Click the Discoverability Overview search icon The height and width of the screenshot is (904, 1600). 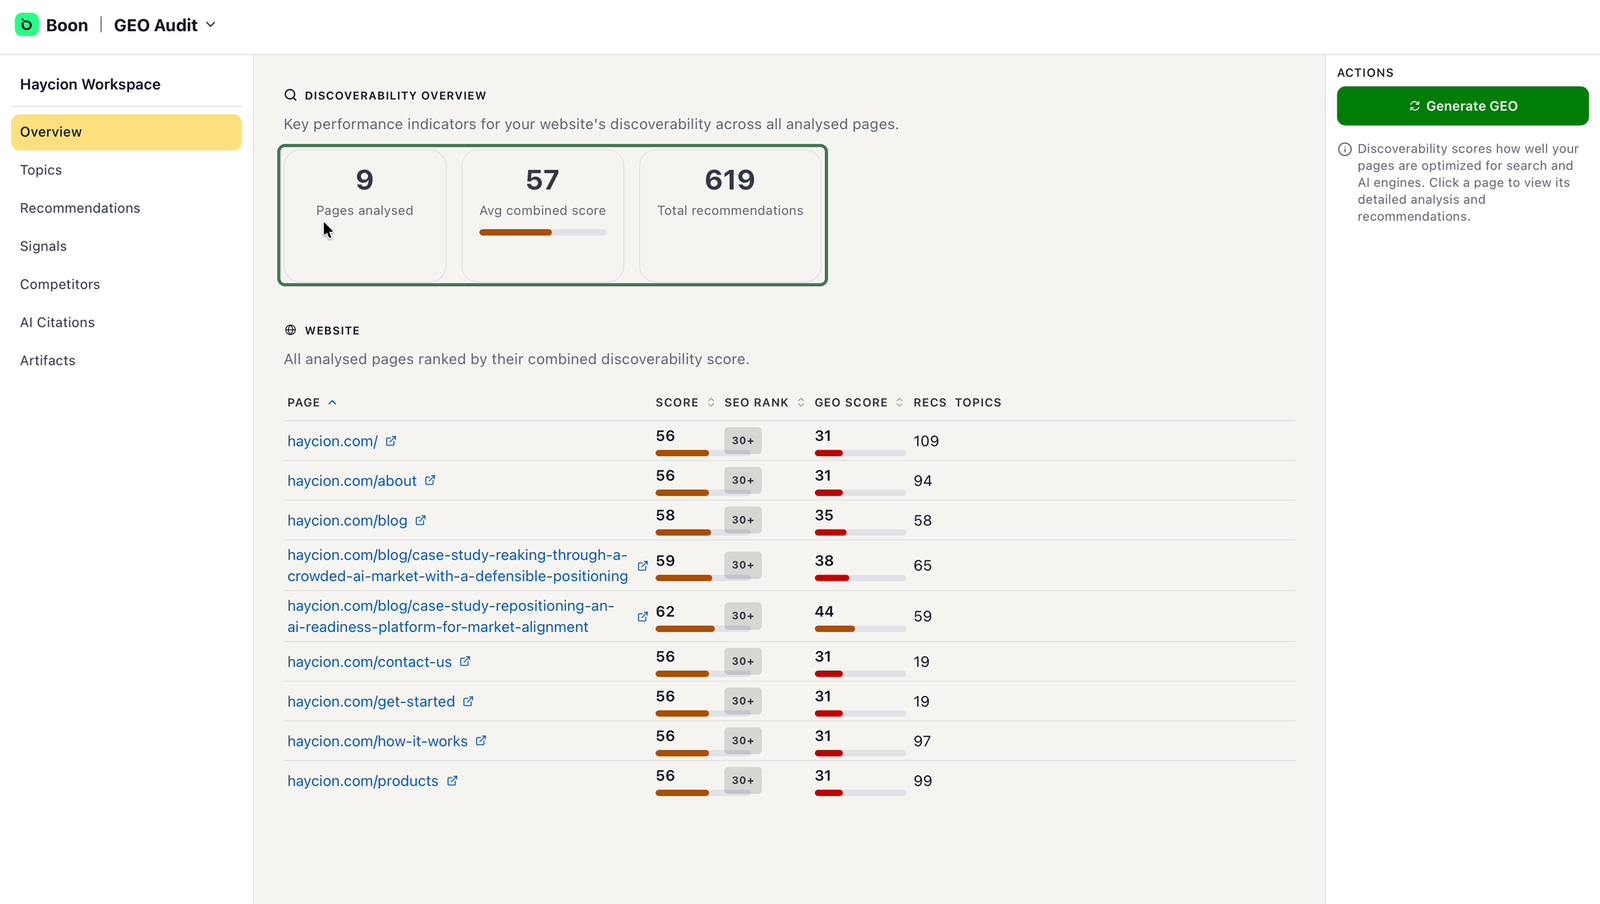(290, 95)
